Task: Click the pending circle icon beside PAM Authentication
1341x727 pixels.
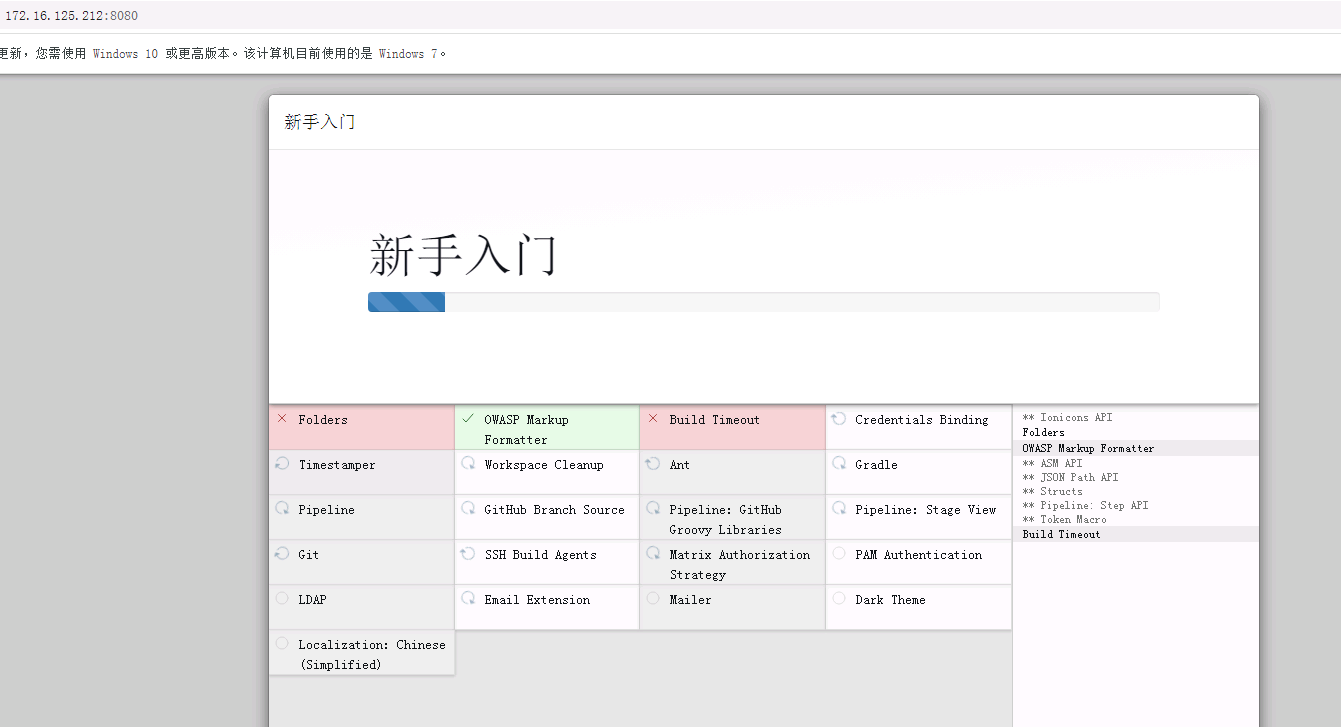Action: [839, 554]
